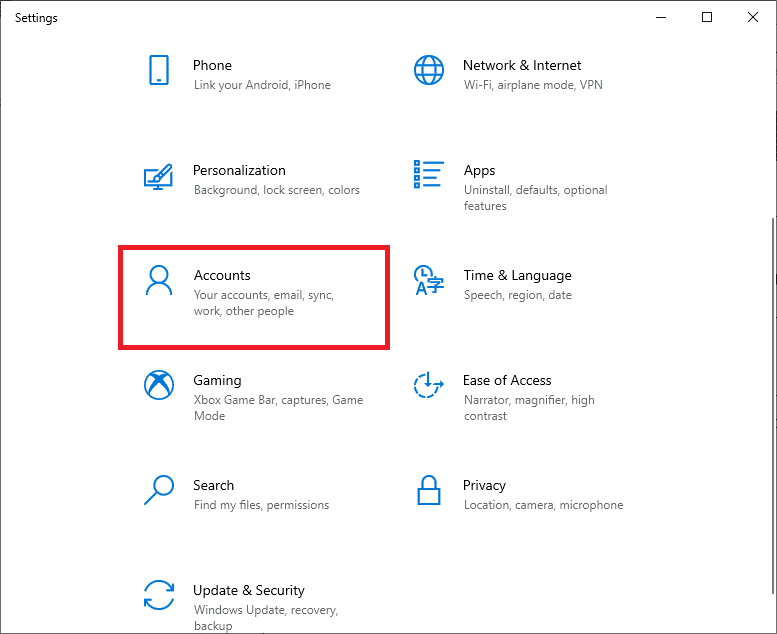Viewport: 777px width, 634px height.
Task: Minimize the Settings window
Action: pos(661,17)
